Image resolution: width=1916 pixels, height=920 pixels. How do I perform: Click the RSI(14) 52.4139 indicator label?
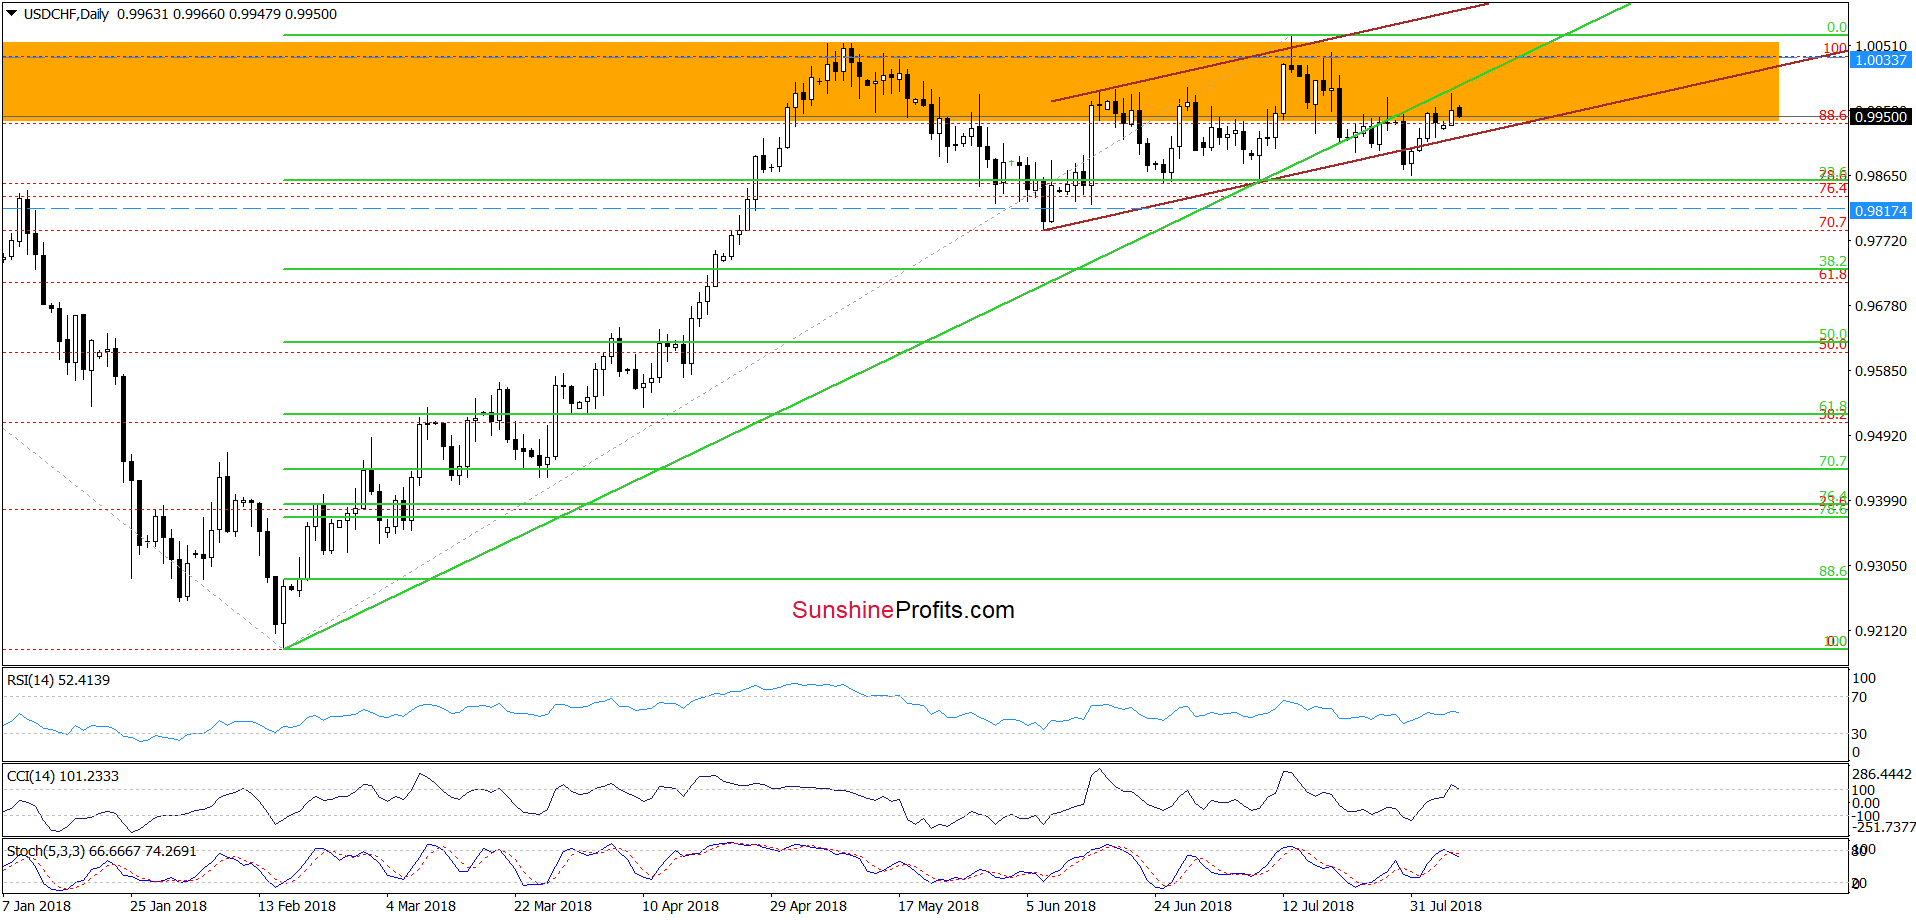pyautogui.click(x=58, y=680)
